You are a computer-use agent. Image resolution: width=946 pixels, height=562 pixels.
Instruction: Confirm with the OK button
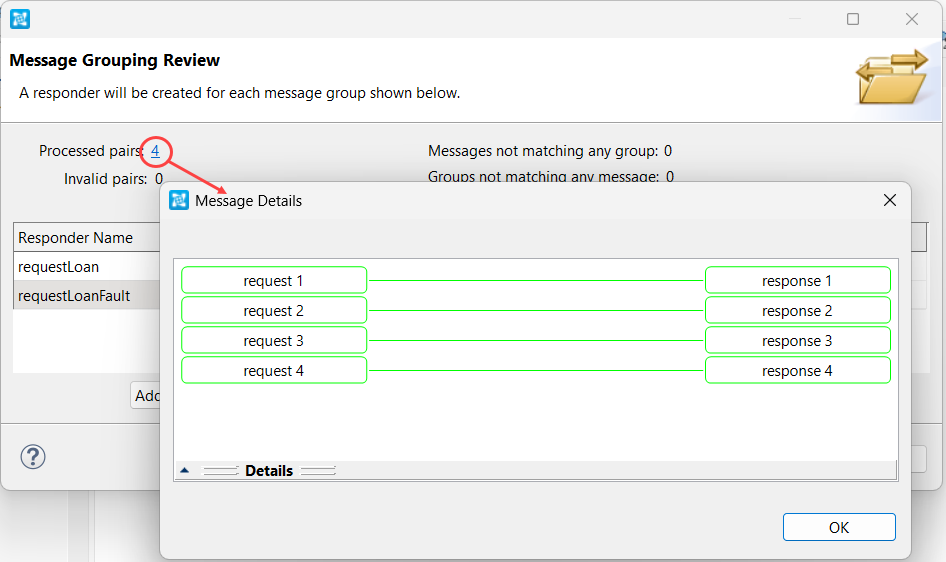(x=839, y=528)
